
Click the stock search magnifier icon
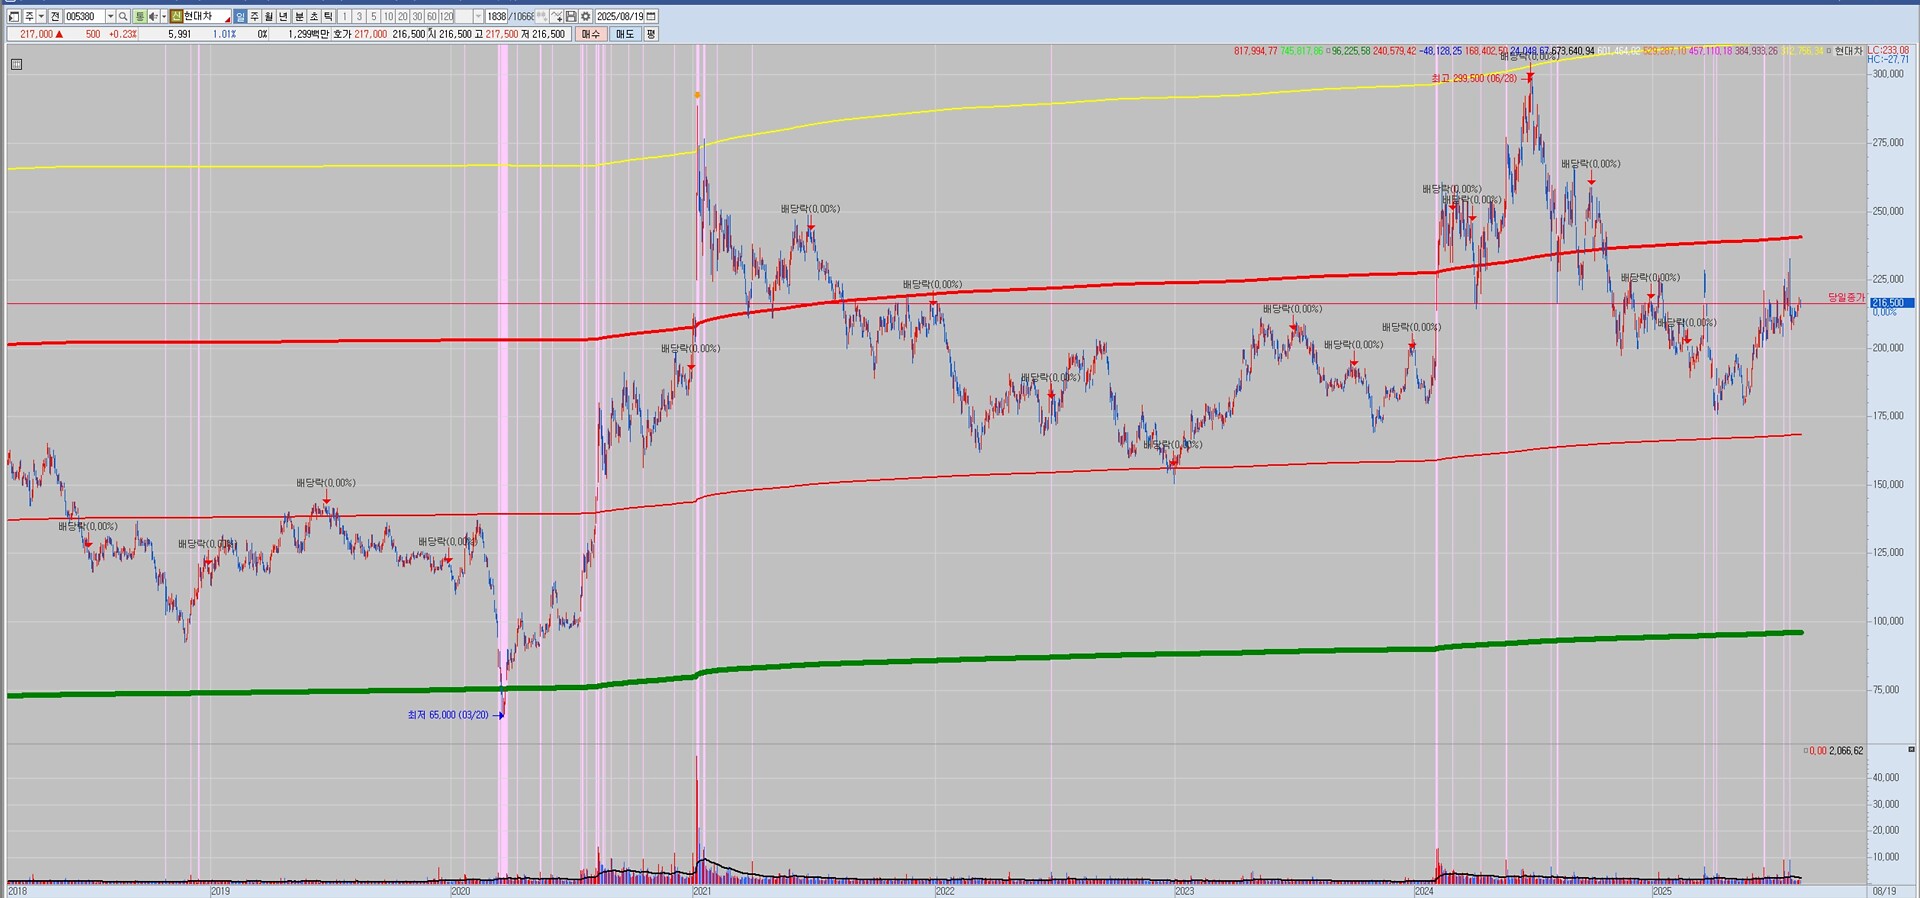[123, 17]
